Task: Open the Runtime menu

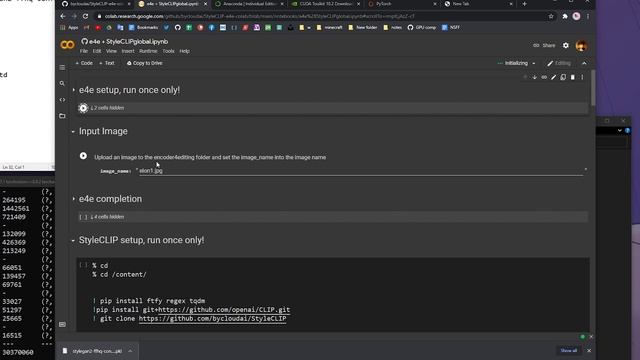Action: point(148,51)
